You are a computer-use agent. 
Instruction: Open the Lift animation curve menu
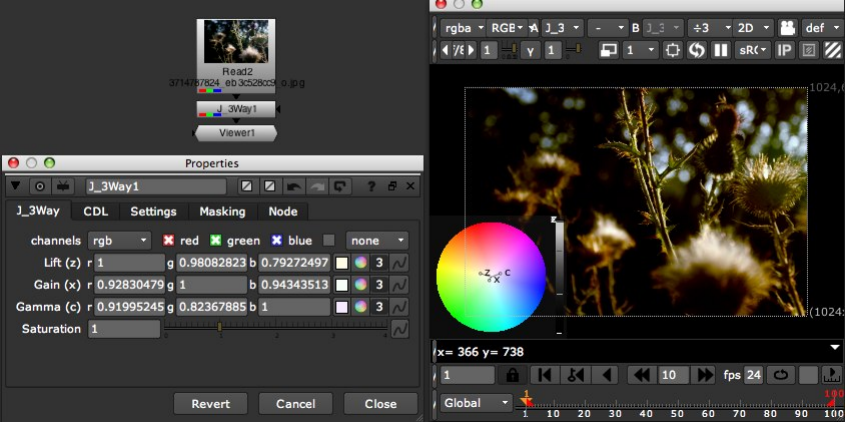click(x=399, y=263)
